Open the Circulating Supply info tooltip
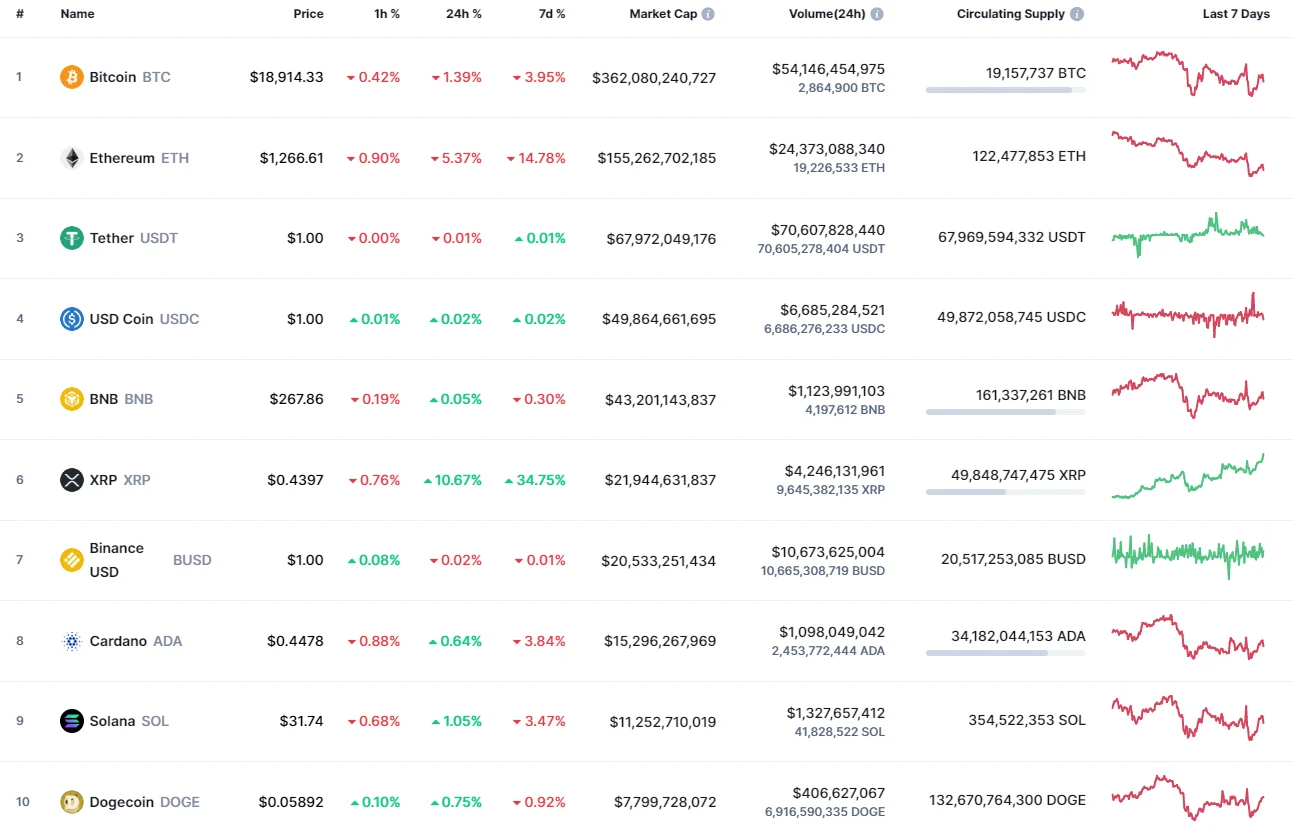Image resolution: width=1294 pixels, height=829 pixels. (1076, 14)
